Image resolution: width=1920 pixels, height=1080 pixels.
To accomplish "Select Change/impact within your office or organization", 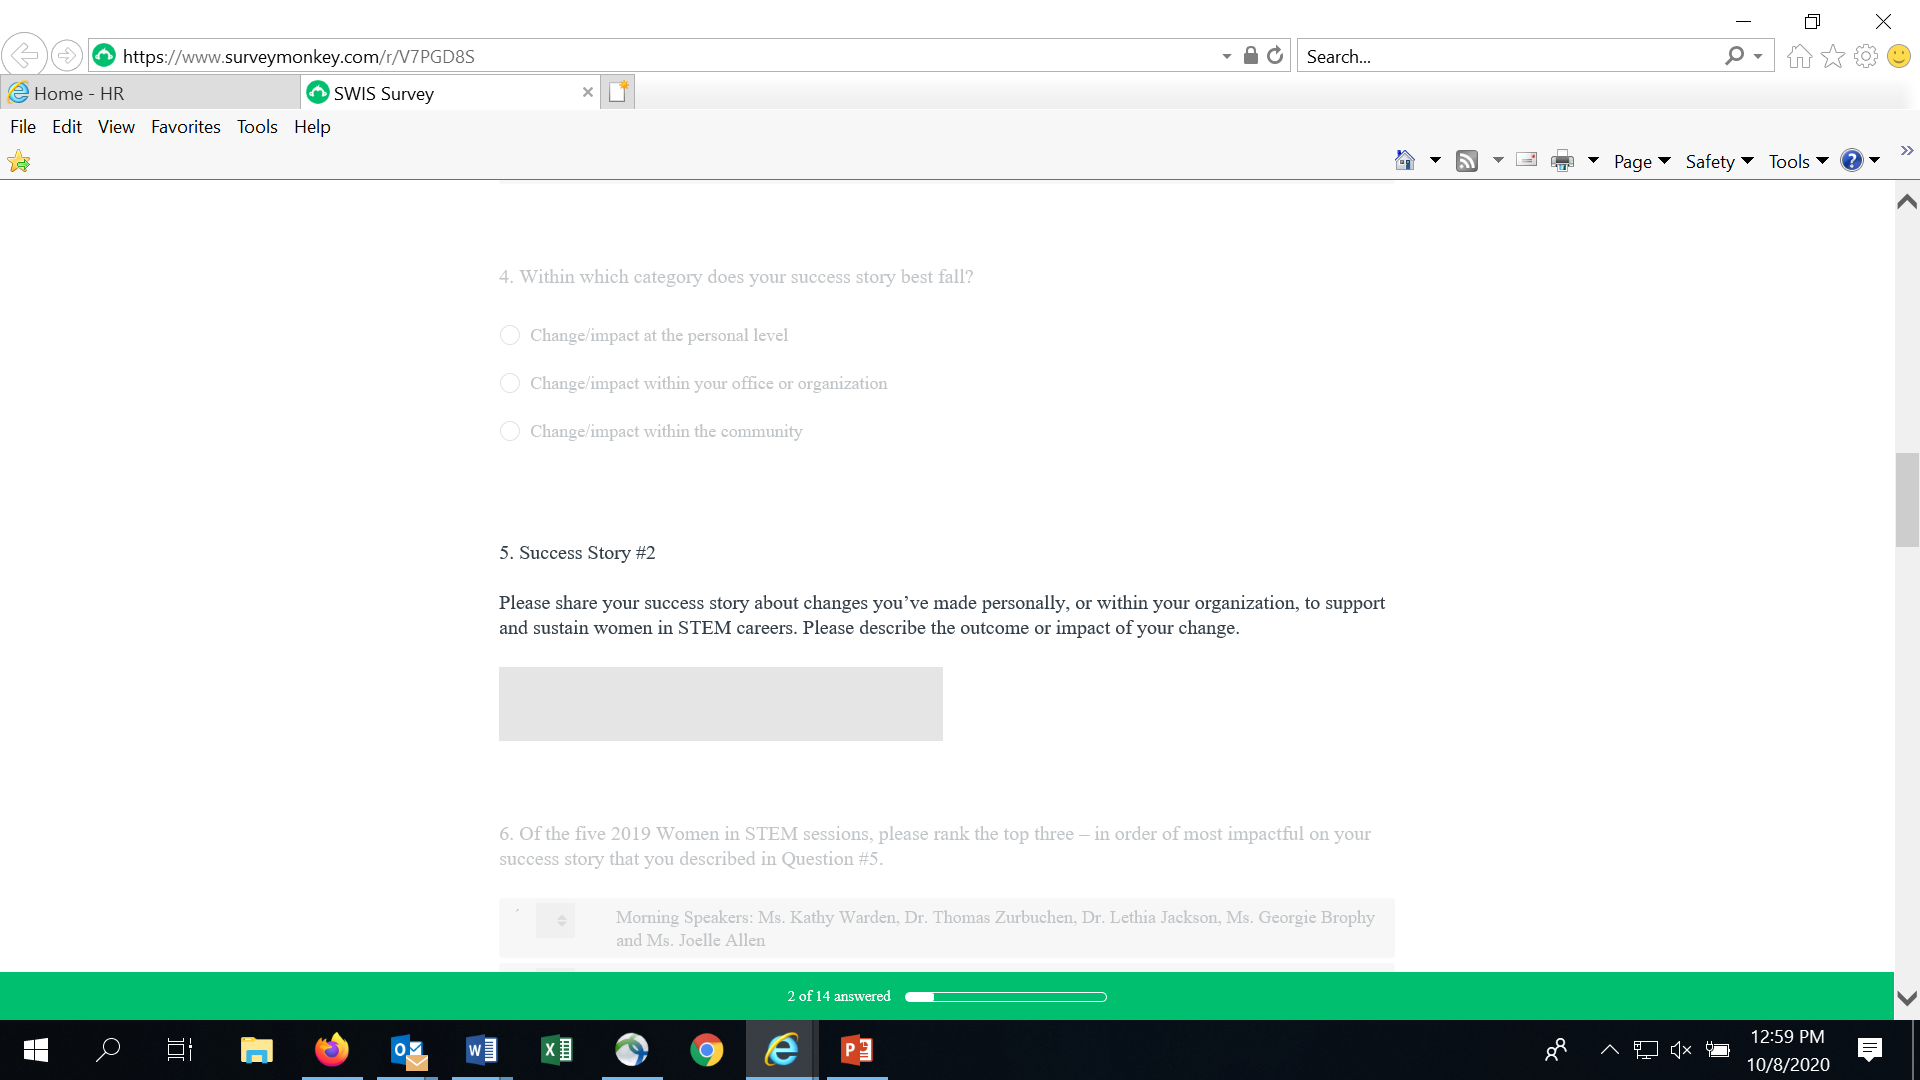I will coord(510,383).
